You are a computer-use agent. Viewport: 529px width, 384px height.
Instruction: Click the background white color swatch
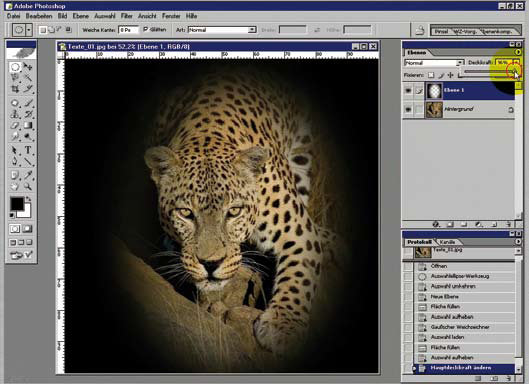click(x=26, y=213)
